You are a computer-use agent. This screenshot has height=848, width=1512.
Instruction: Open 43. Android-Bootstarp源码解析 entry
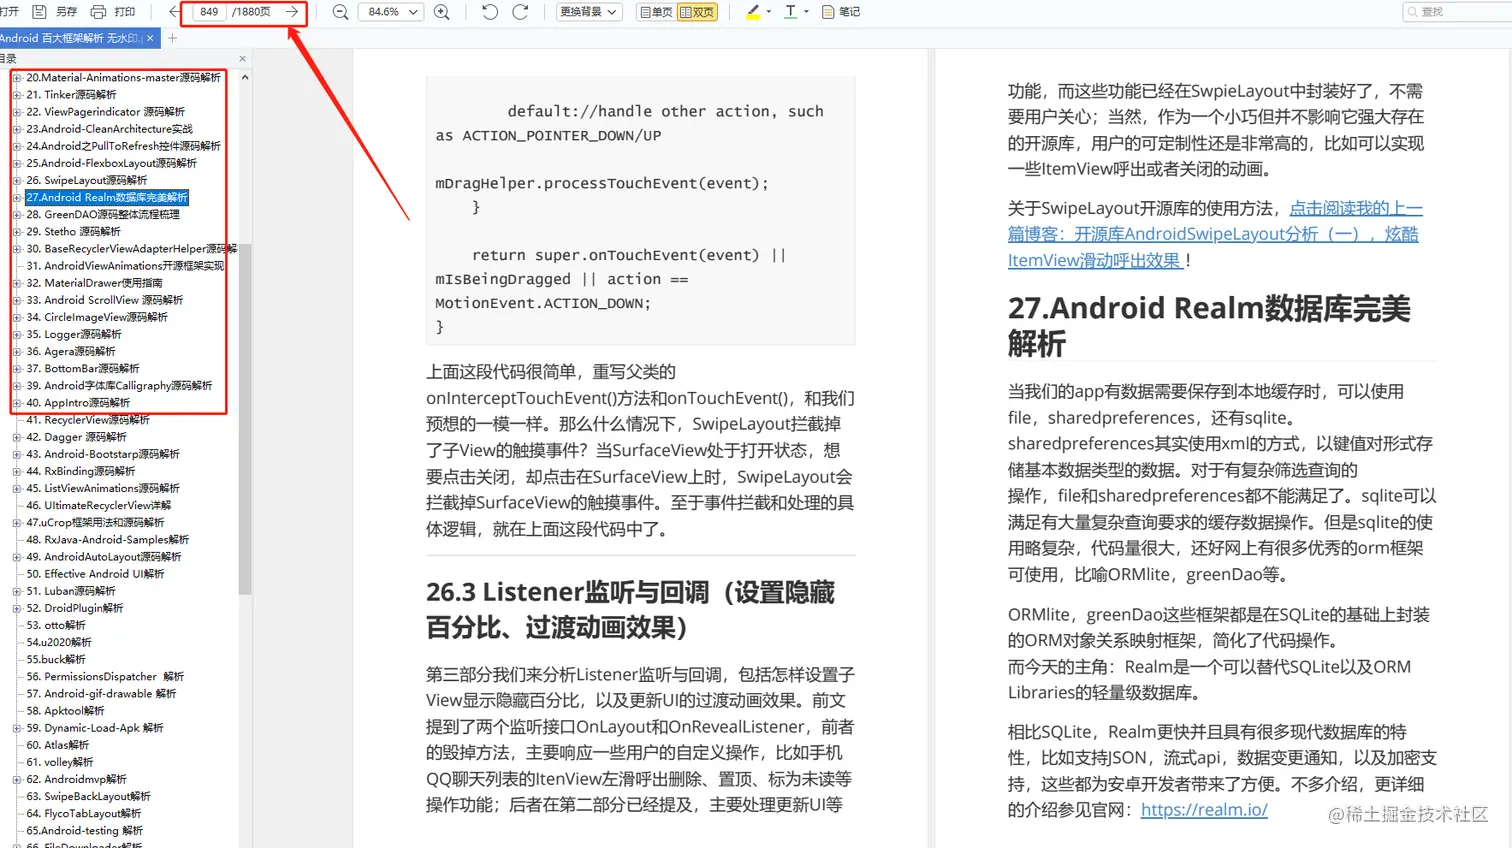tap(103, 454)
